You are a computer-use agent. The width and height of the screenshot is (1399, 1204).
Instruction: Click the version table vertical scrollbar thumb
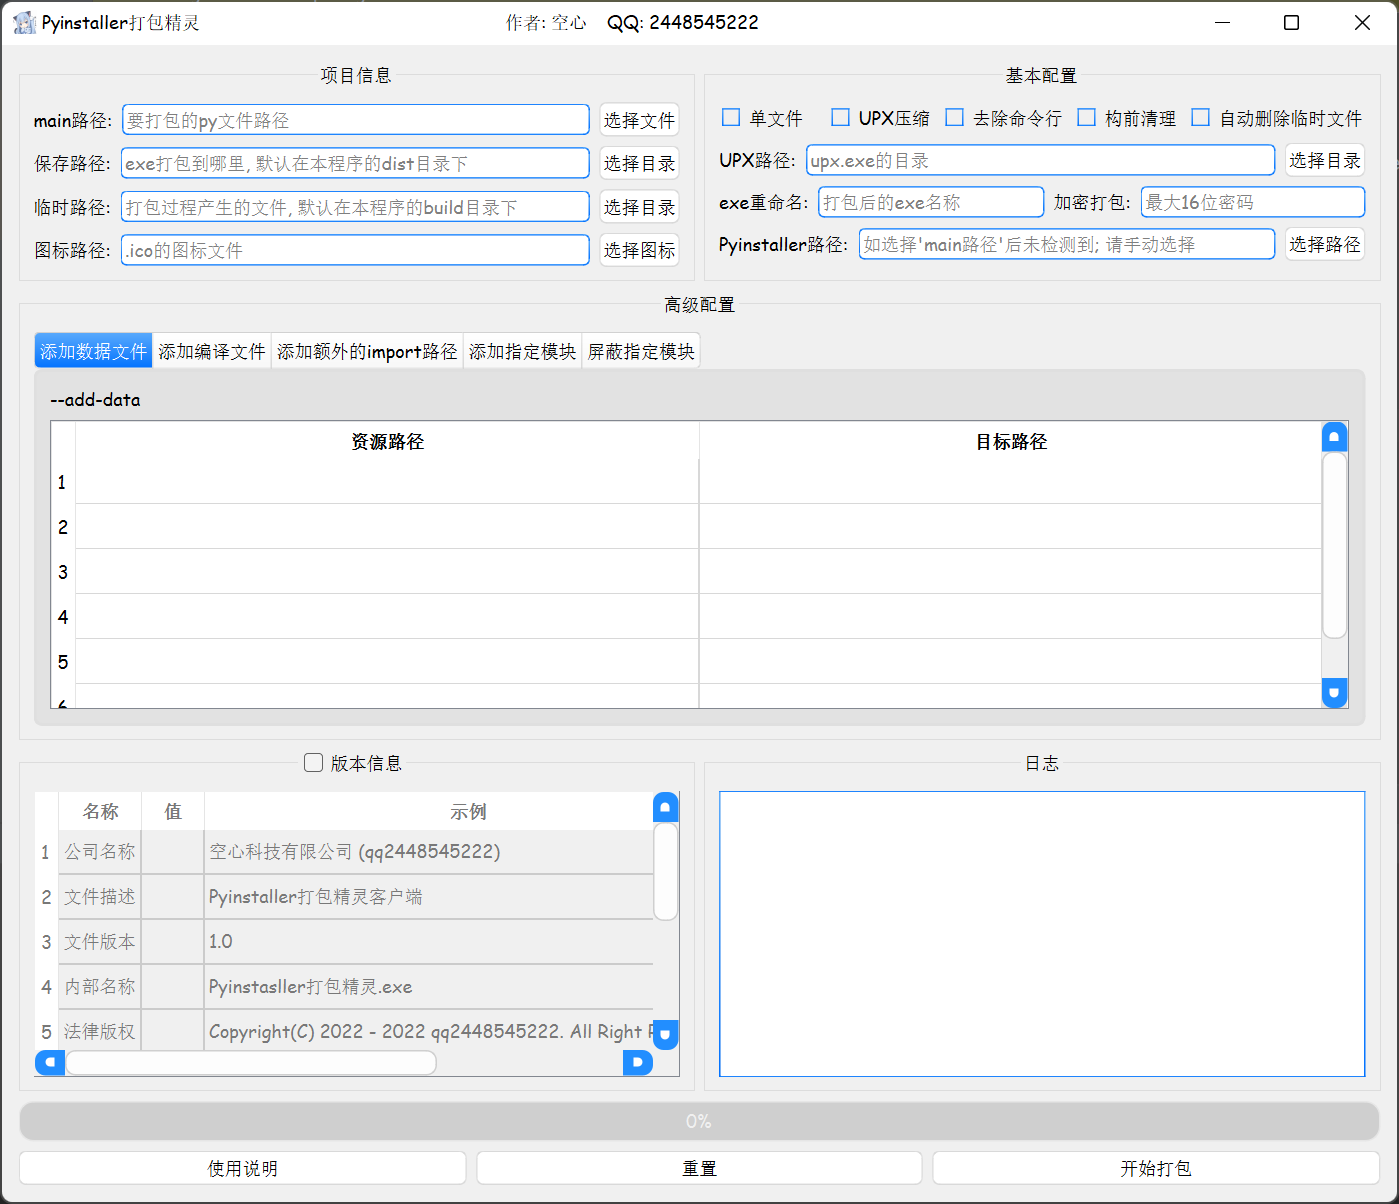665,871
